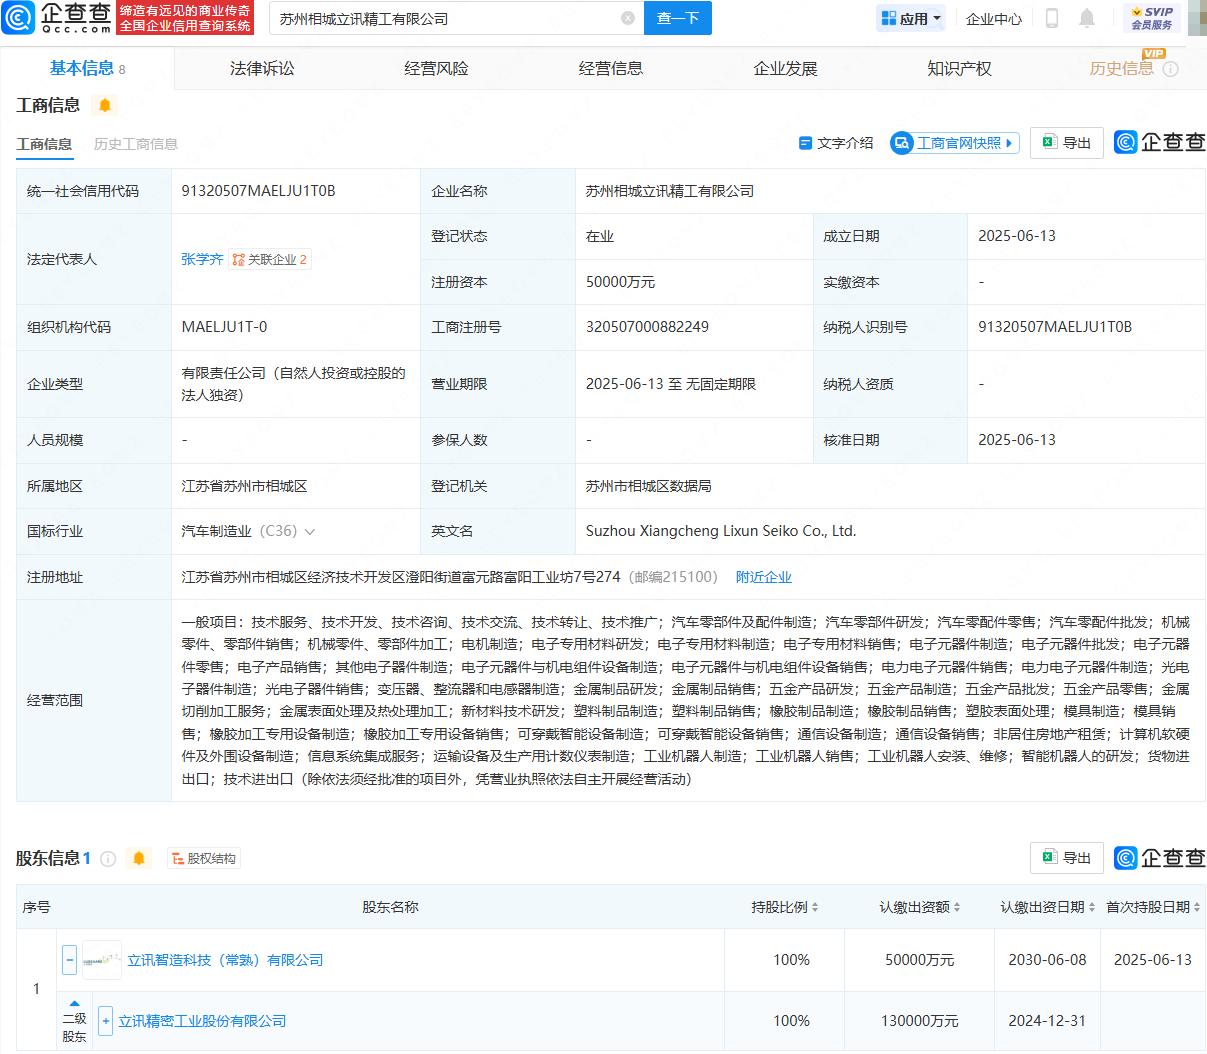Click the company name search field
This screenshot has height=1054, width=1207.
[x=445, y=18]
